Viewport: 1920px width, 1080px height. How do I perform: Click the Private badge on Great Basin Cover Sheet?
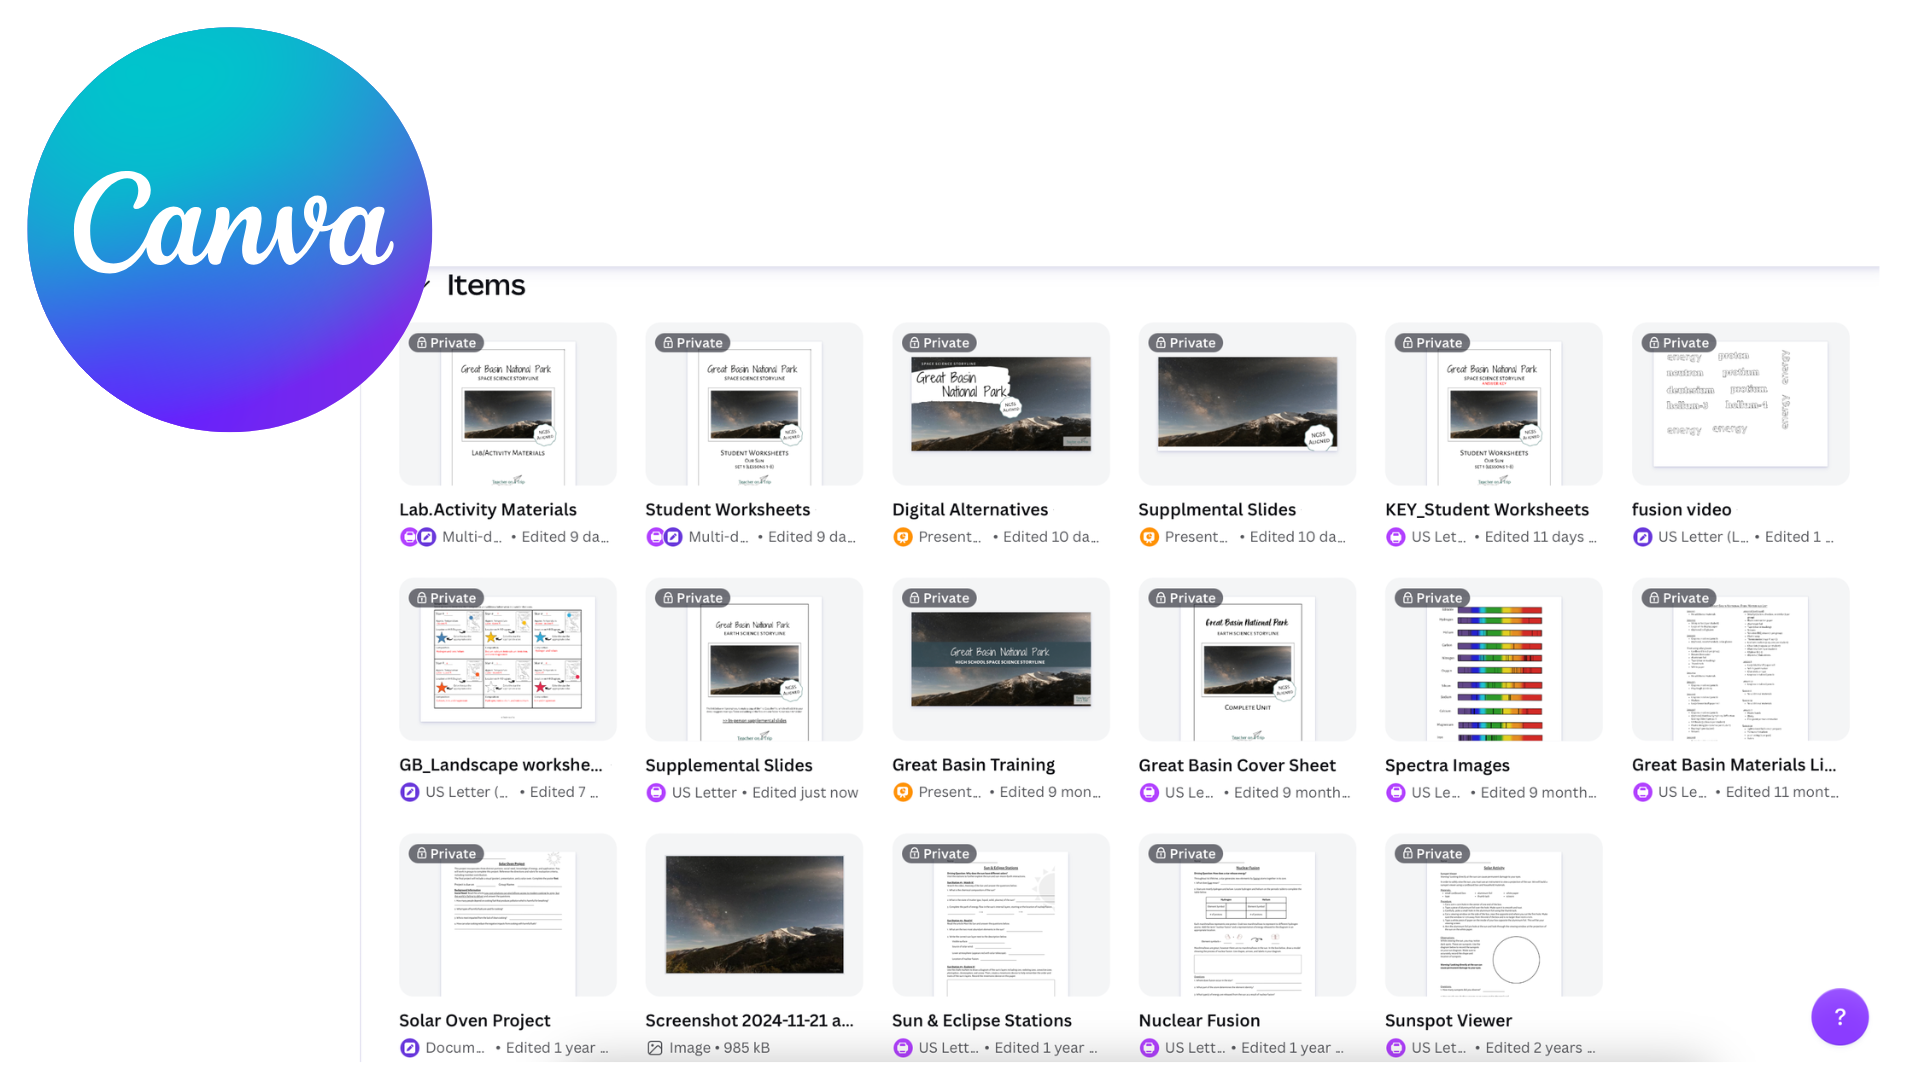[x=1186, y=598]
